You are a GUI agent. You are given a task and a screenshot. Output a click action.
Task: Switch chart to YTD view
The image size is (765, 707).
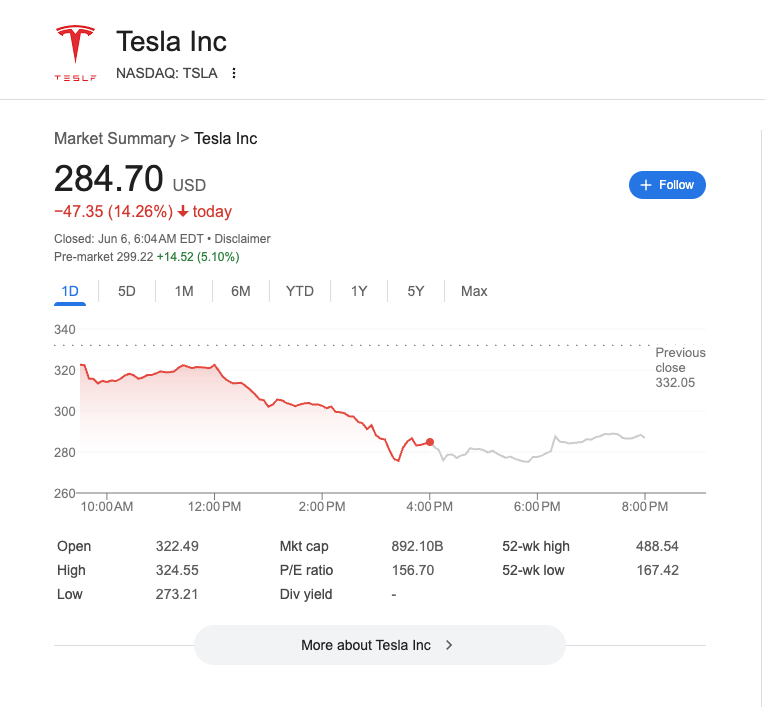[x=300, y=291]
